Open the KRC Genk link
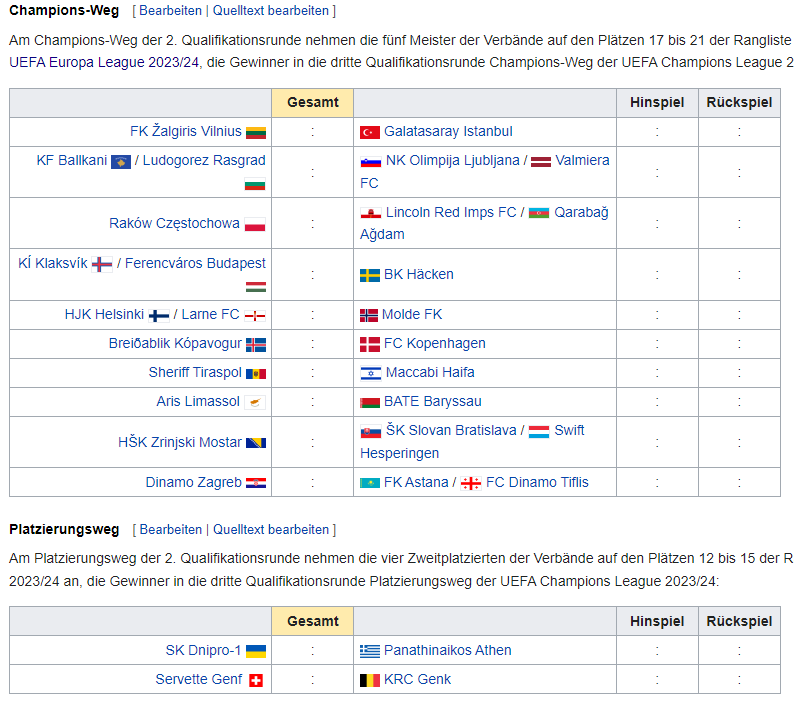This screenshot has width=794, height=709. click(x=417, y=679)
